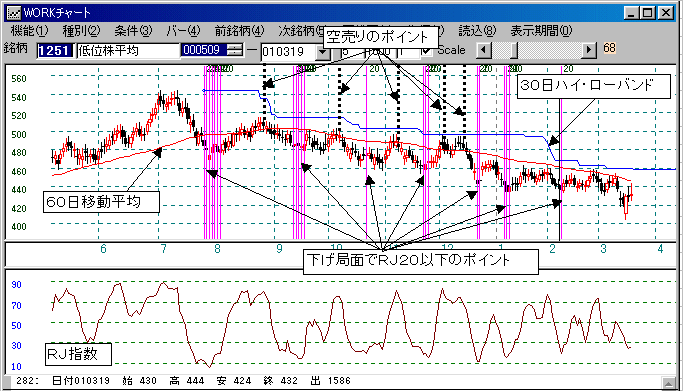Click the status bar resize grip

[668, 382]
